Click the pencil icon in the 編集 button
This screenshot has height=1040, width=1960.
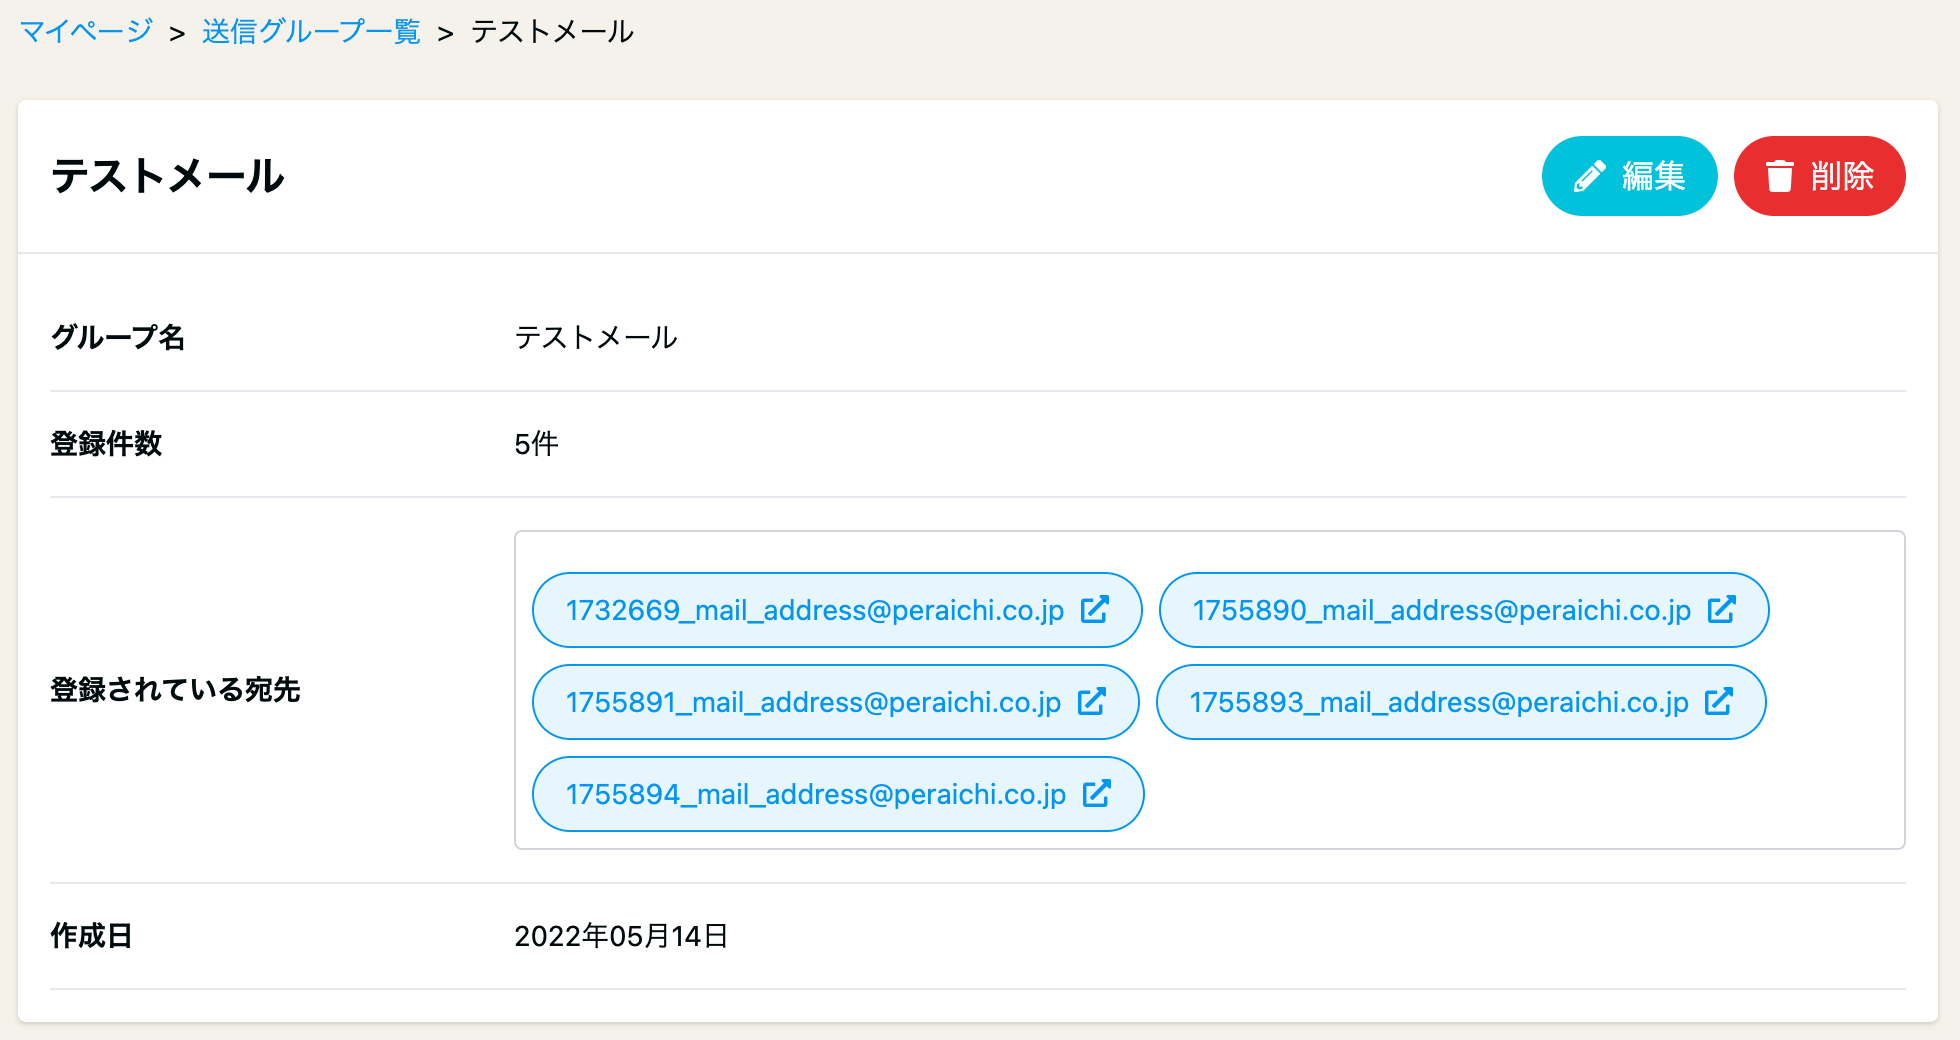[1590, 176]
